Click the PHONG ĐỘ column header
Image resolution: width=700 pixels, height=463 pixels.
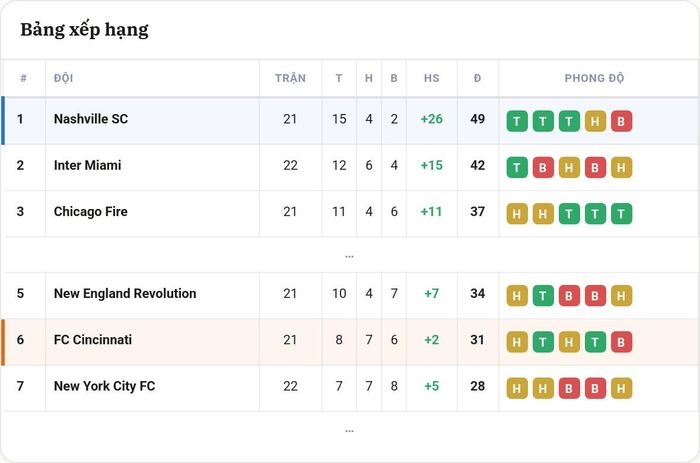point(594,78)
